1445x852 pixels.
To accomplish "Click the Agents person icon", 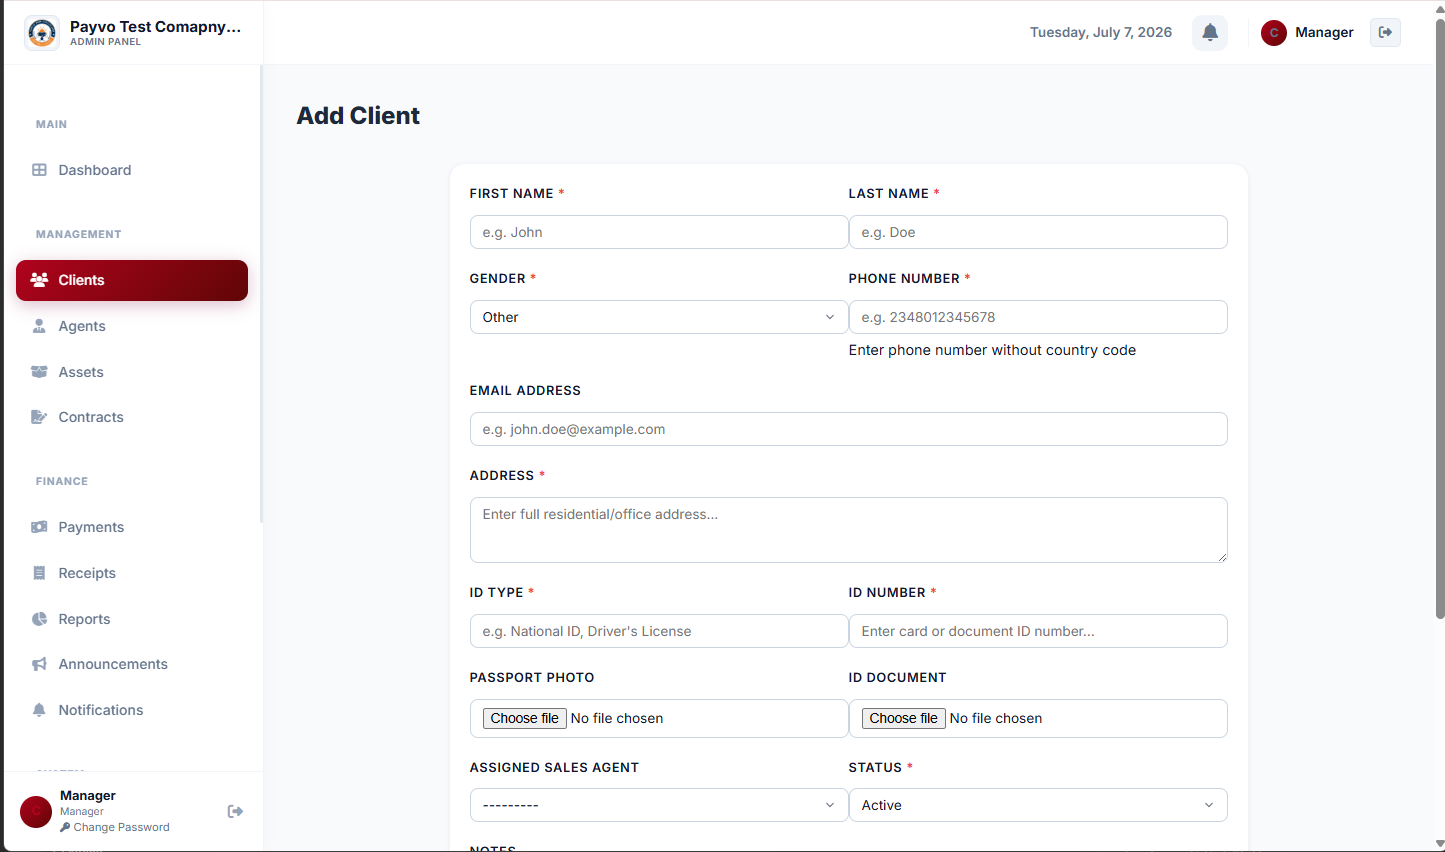I will click(x=39, y=326).
